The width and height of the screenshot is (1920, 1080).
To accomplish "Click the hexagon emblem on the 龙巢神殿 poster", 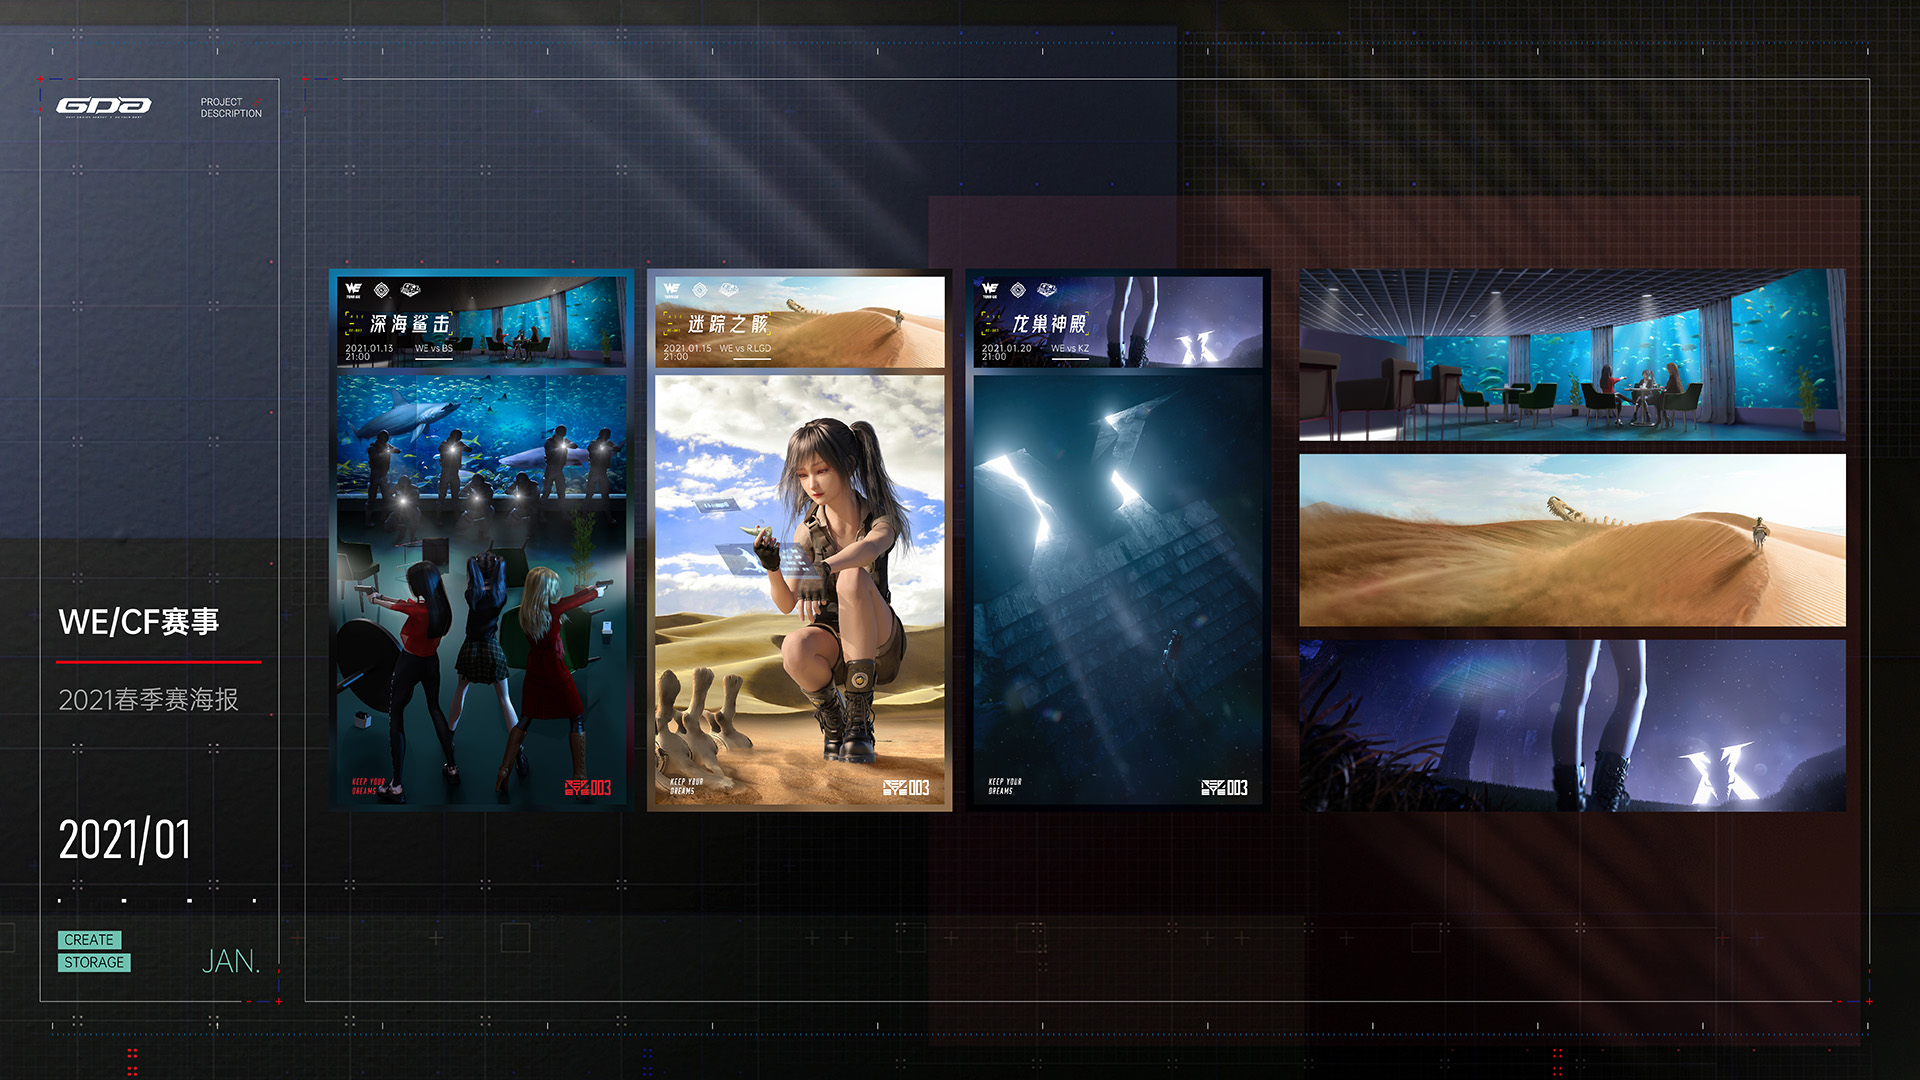I will (1017, 290).
